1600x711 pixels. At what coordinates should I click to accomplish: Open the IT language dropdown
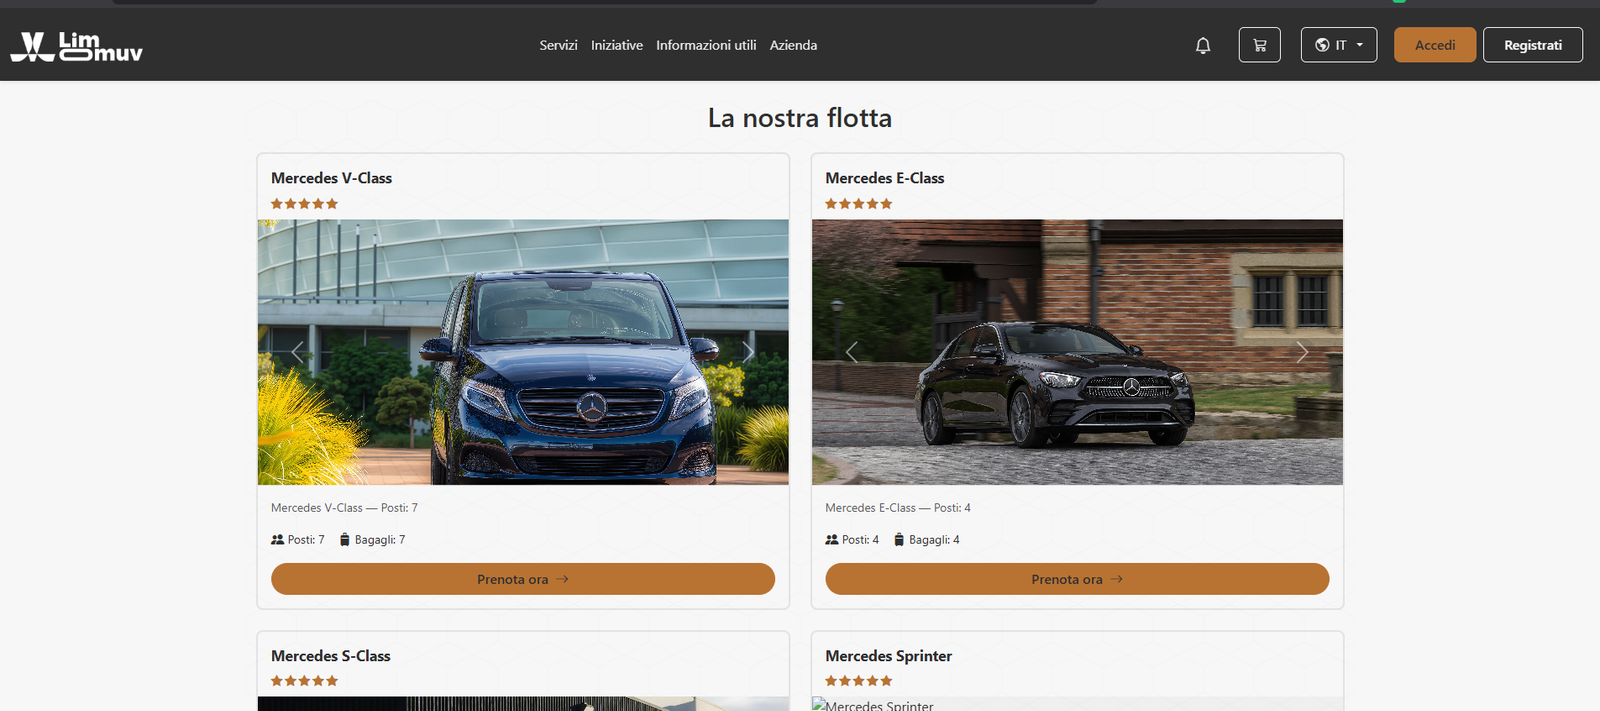(1339, 45)
